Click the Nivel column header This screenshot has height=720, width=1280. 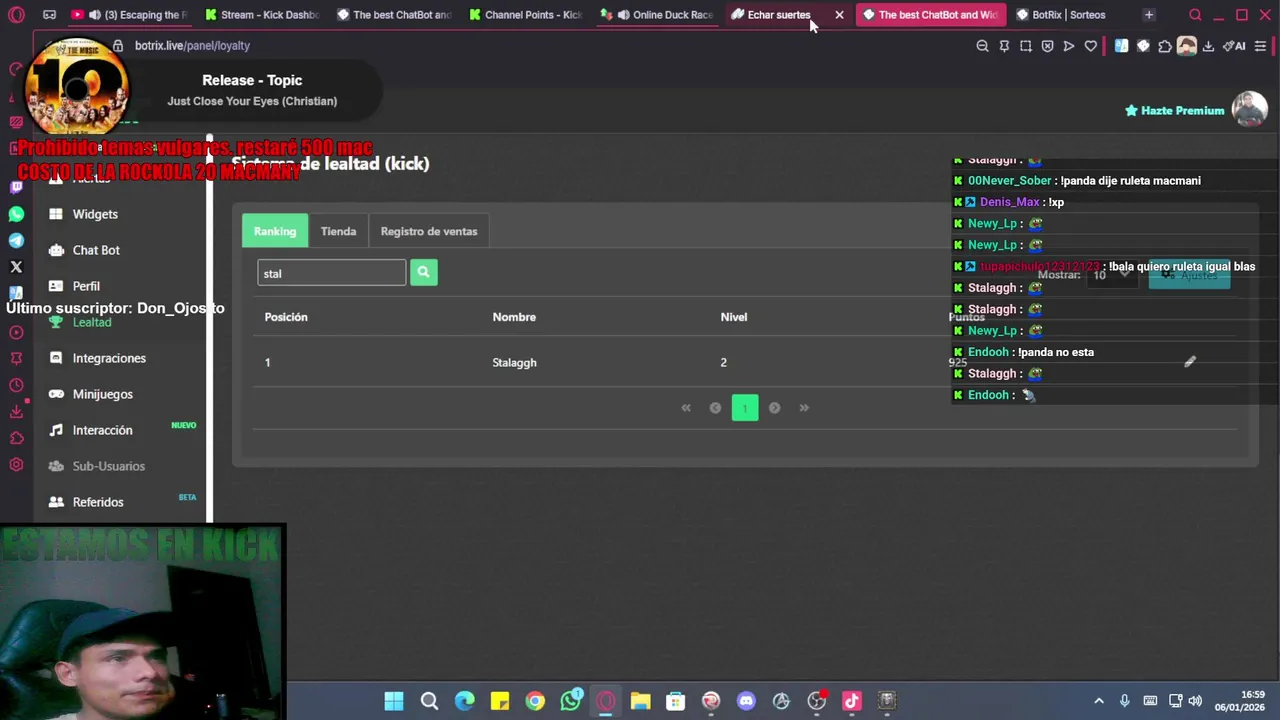734,317
